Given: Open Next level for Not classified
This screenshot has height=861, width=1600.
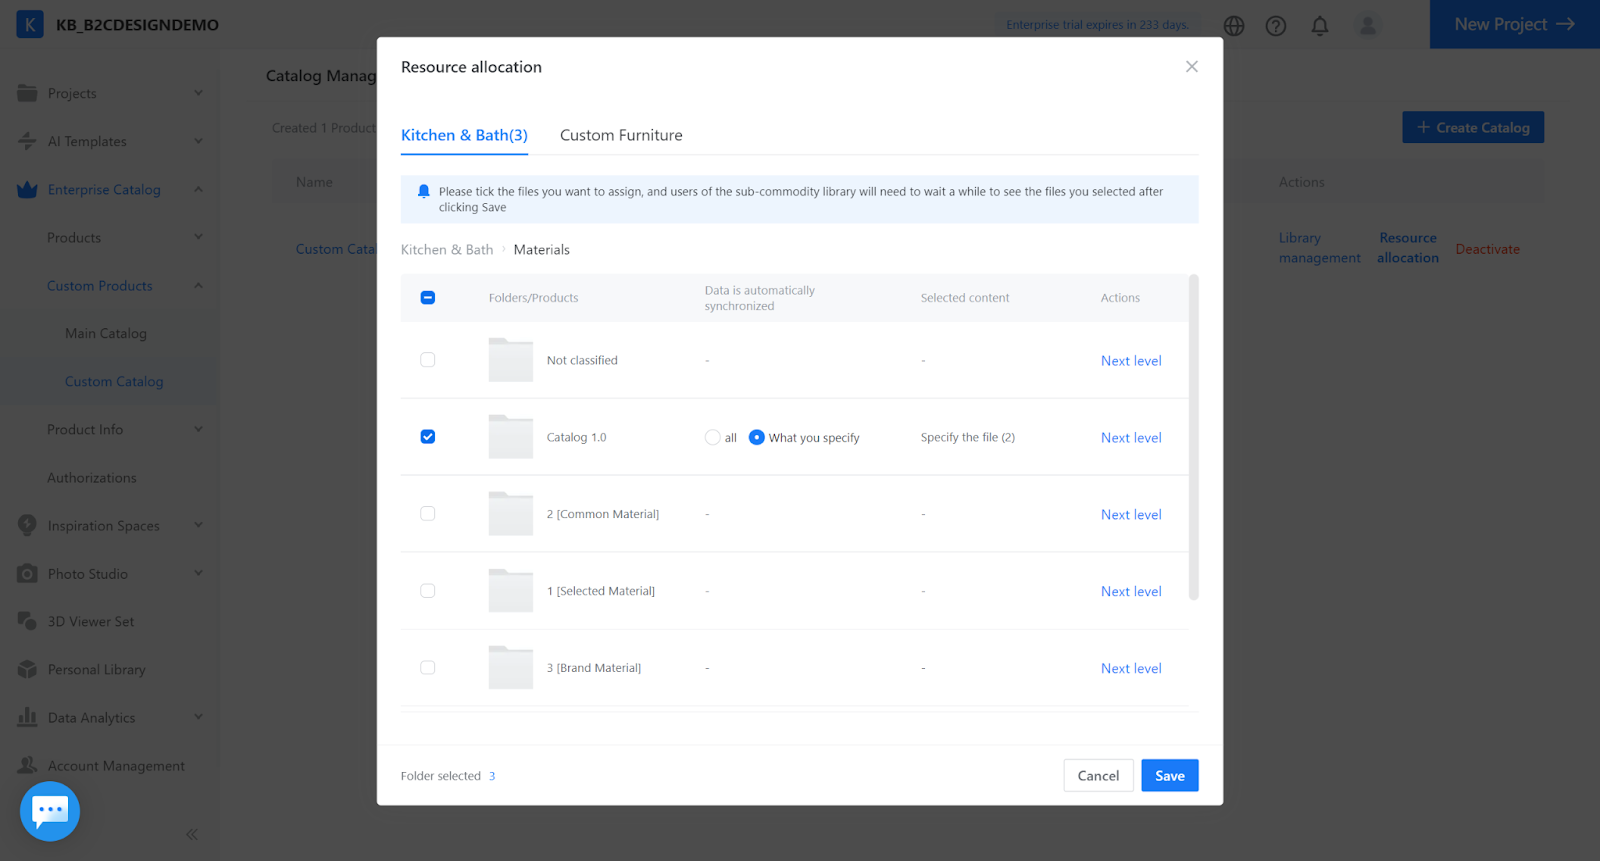Looking at the screenshot, I should point(1131,361).
